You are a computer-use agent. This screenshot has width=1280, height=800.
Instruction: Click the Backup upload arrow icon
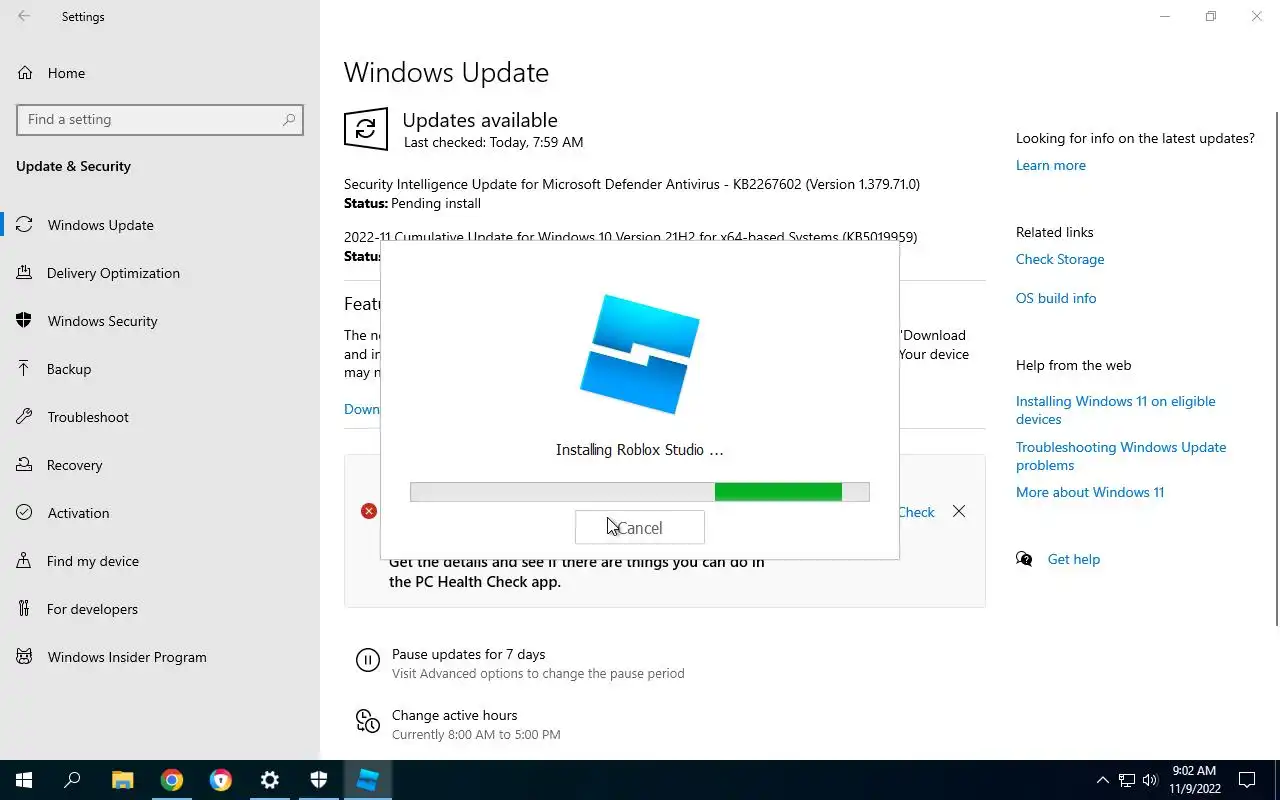[x=25, y=369]
